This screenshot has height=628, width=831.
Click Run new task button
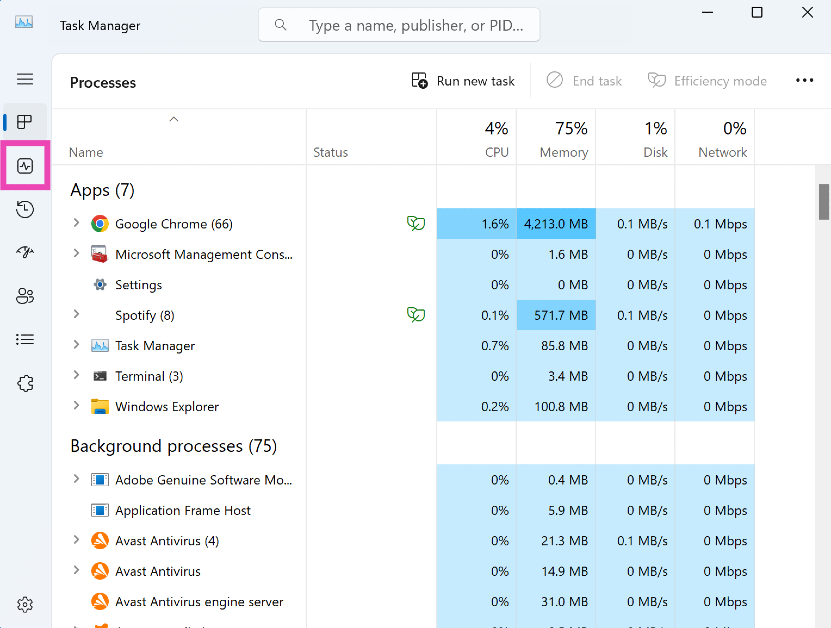click(464, 81)
